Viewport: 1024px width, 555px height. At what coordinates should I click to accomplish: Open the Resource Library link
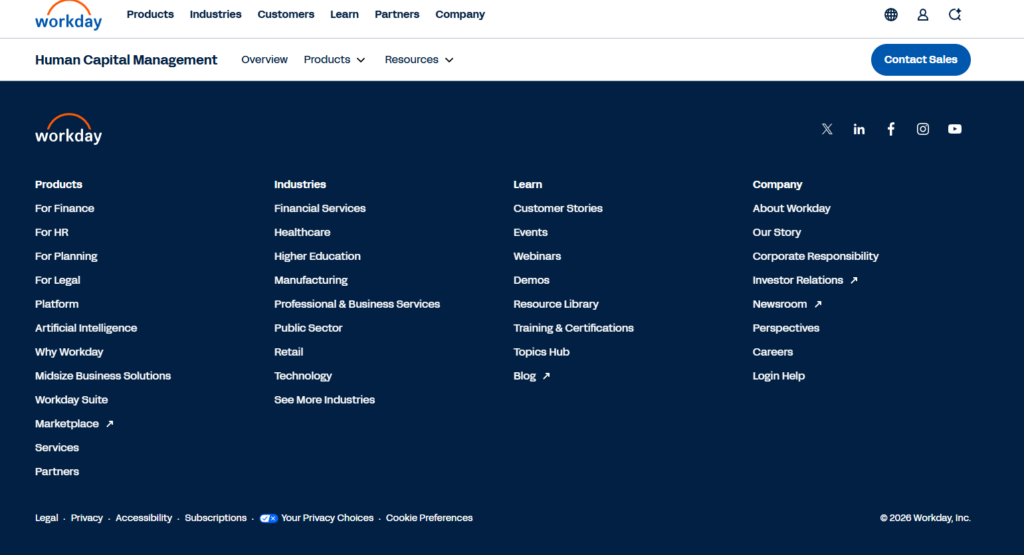(556, 304)
